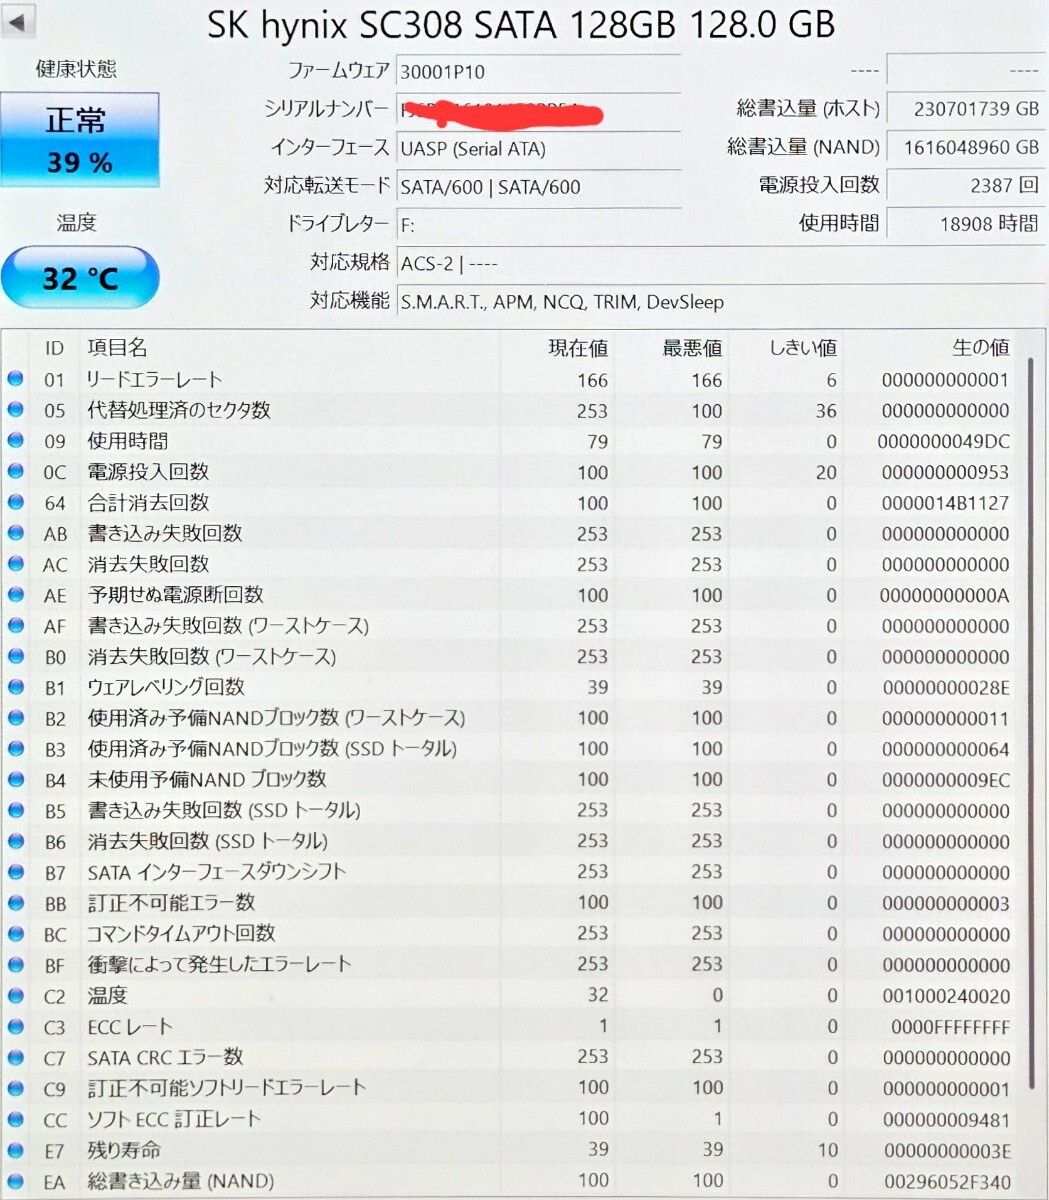Select raw value 0000000049DC of 使用時間
This screenshot has height=1200, width=1049.
coord(944,441)
